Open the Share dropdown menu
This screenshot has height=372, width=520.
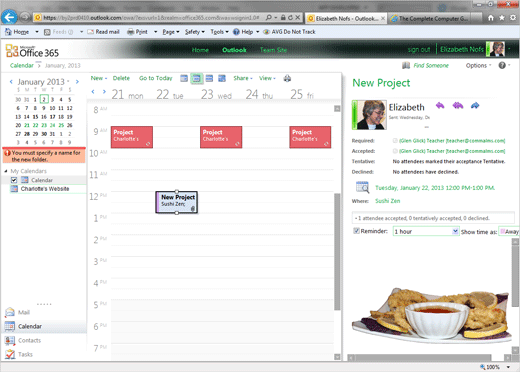coord(243,78)
